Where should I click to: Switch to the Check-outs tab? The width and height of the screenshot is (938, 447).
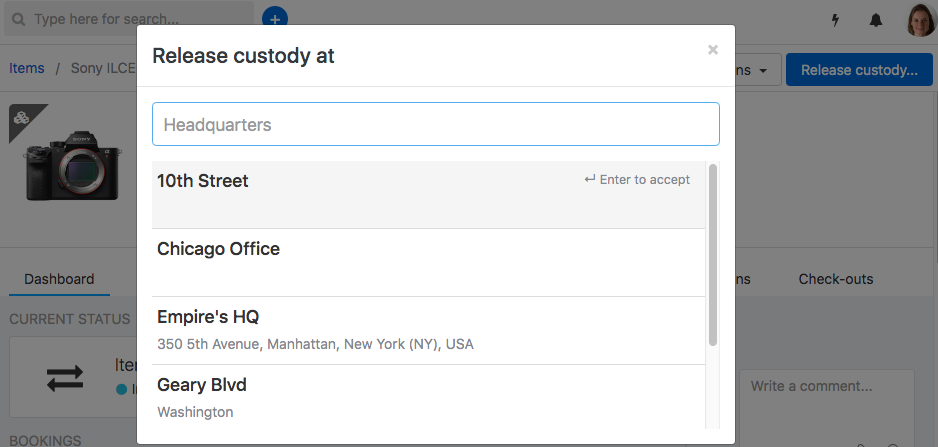pyautogui.click(x=836, y=279)
